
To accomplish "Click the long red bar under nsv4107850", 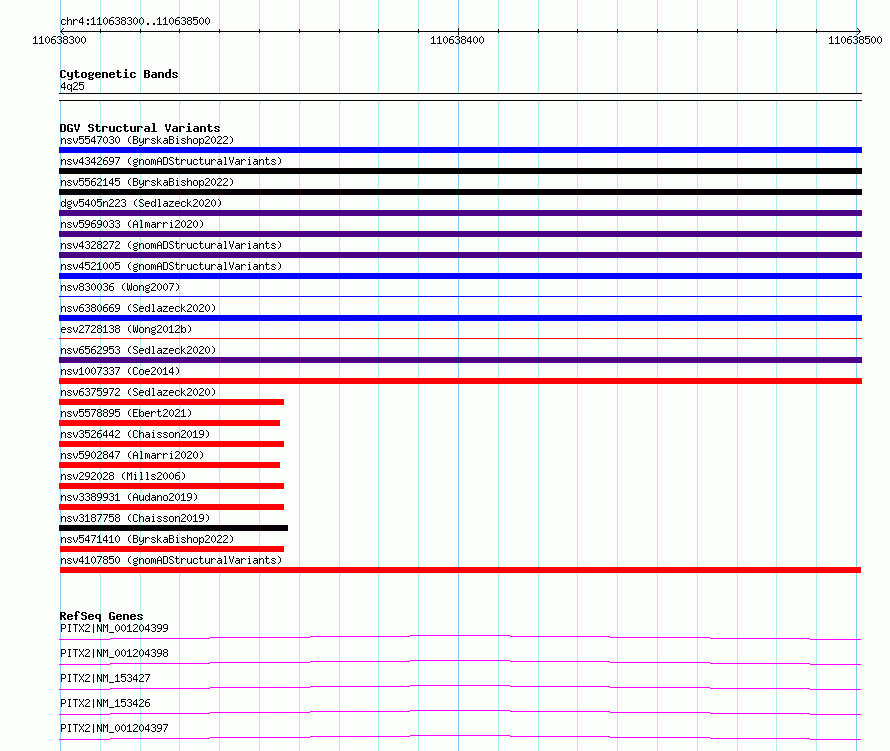I will pos(460,570).
